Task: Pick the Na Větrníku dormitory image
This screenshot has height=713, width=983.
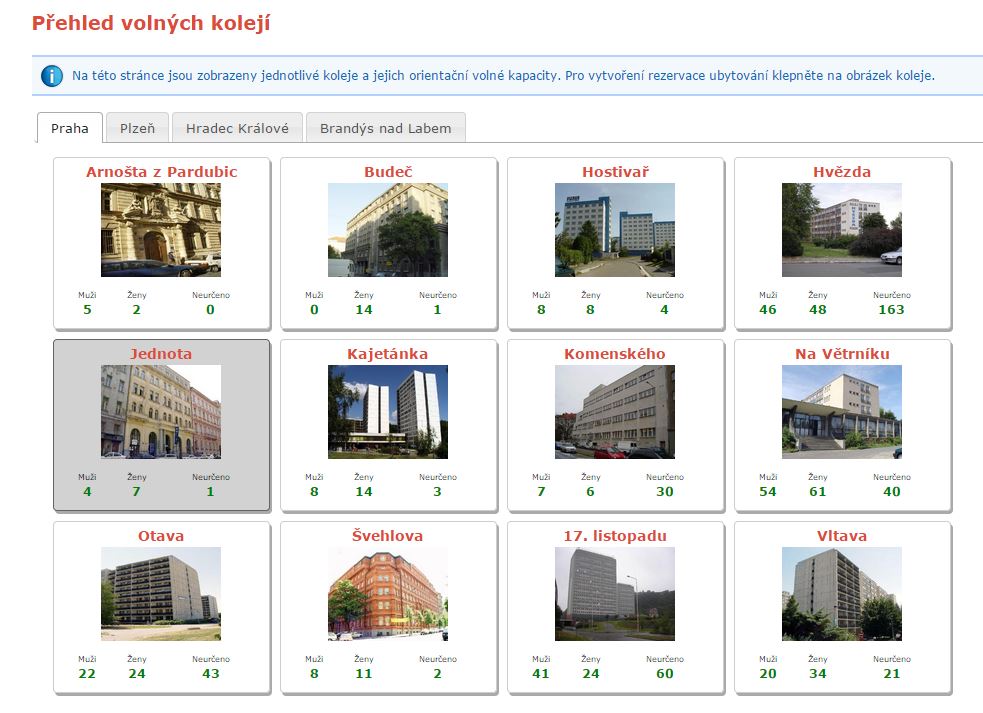Action: click(842, 412)
